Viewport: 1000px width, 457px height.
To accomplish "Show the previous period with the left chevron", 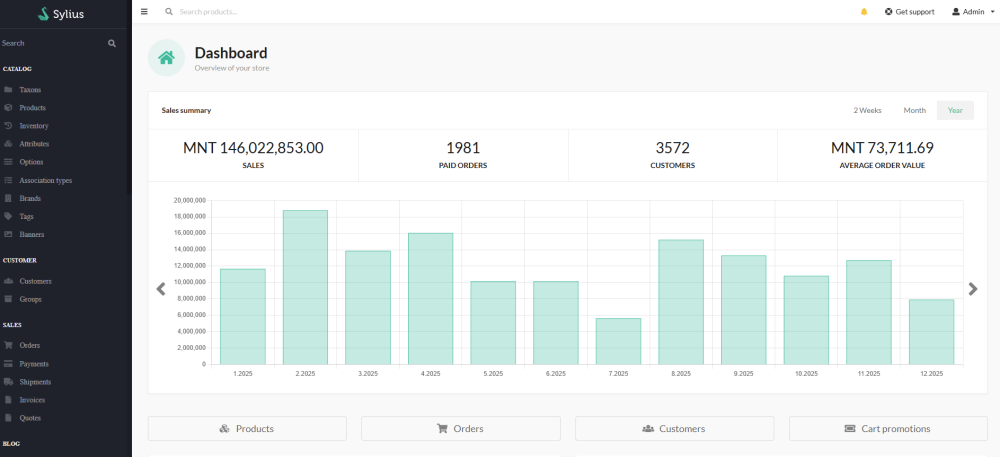I will pos(161,289).
